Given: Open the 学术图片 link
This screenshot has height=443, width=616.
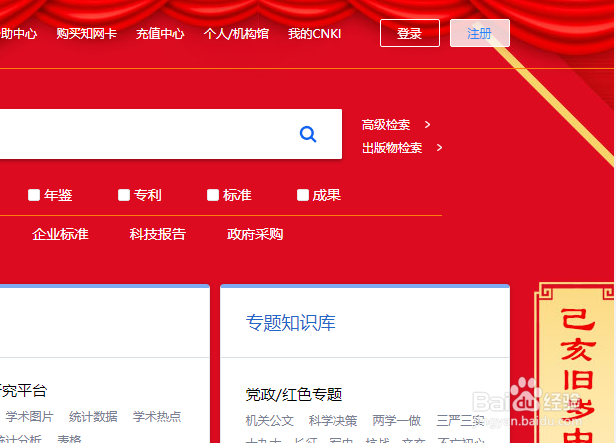Looking at the screenshot, I should (x=29, y=416).
